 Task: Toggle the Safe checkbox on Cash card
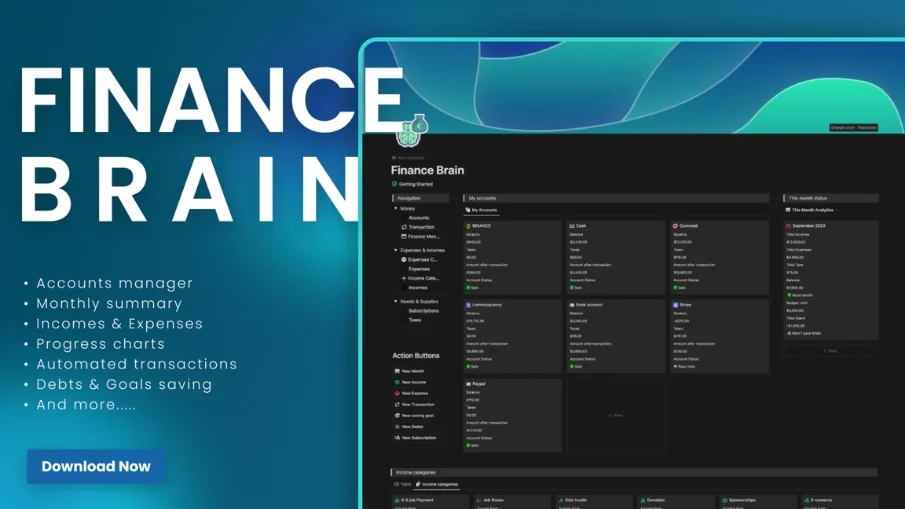[x=572, y=287]
